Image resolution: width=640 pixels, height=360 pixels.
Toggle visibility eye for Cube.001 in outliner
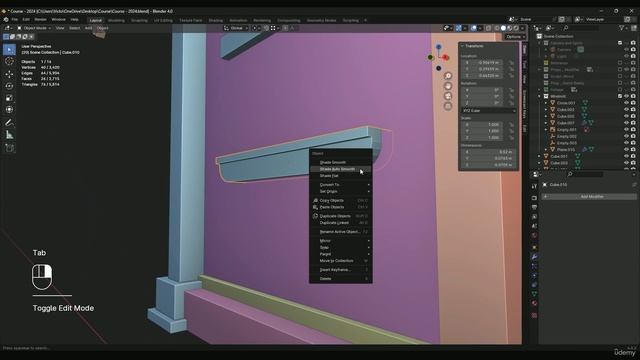click(627, 156)
